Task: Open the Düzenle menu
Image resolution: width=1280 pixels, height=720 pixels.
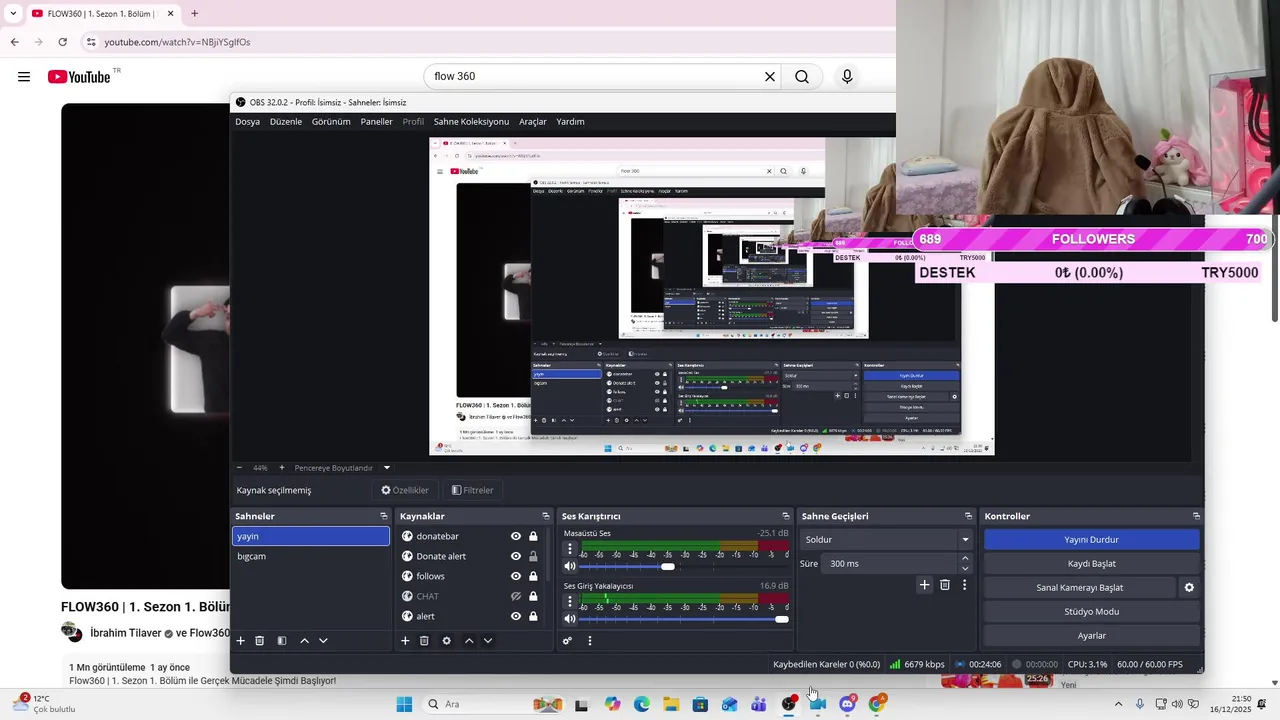Action: tap(286, 122)
